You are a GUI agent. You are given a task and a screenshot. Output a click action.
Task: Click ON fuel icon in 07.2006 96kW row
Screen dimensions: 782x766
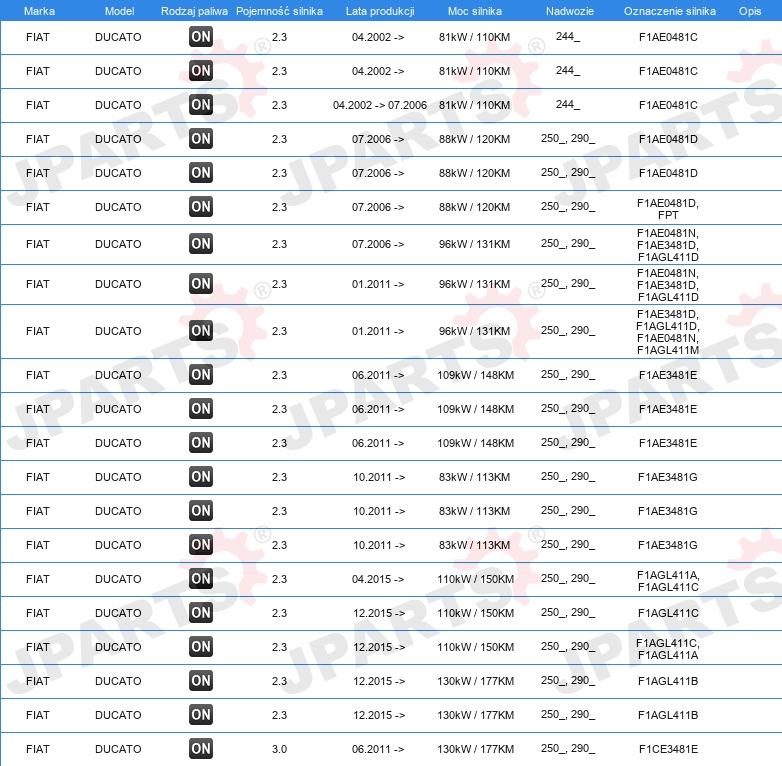point(201,243)
